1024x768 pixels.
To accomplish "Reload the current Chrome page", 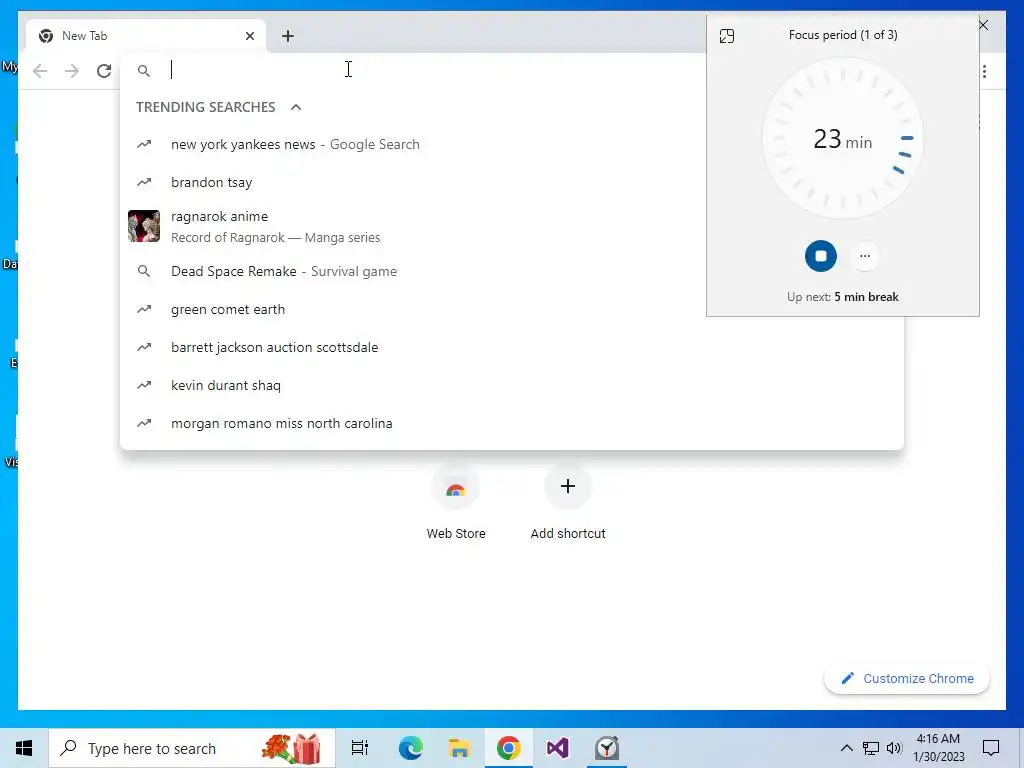I will [104, 71].
